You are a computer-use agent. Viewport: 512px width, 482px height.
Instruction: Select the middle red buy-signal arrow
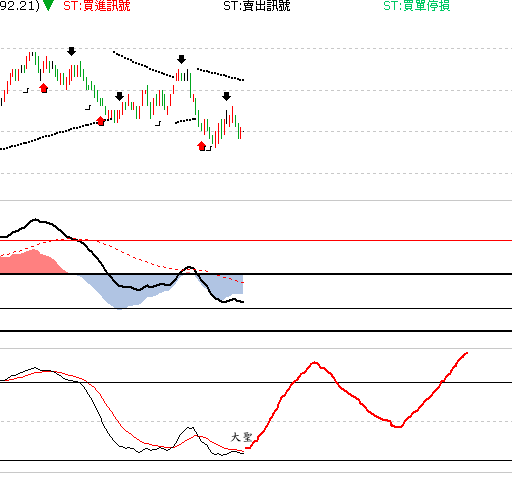tap(101, 121)
